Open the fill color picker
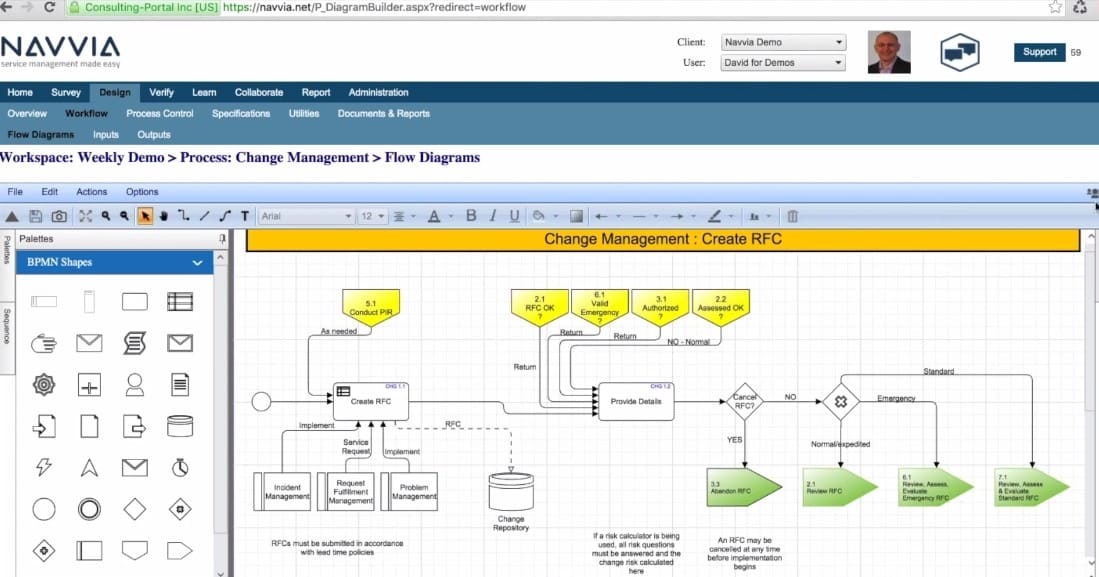 pyautogui.click(x=540, y=216)
